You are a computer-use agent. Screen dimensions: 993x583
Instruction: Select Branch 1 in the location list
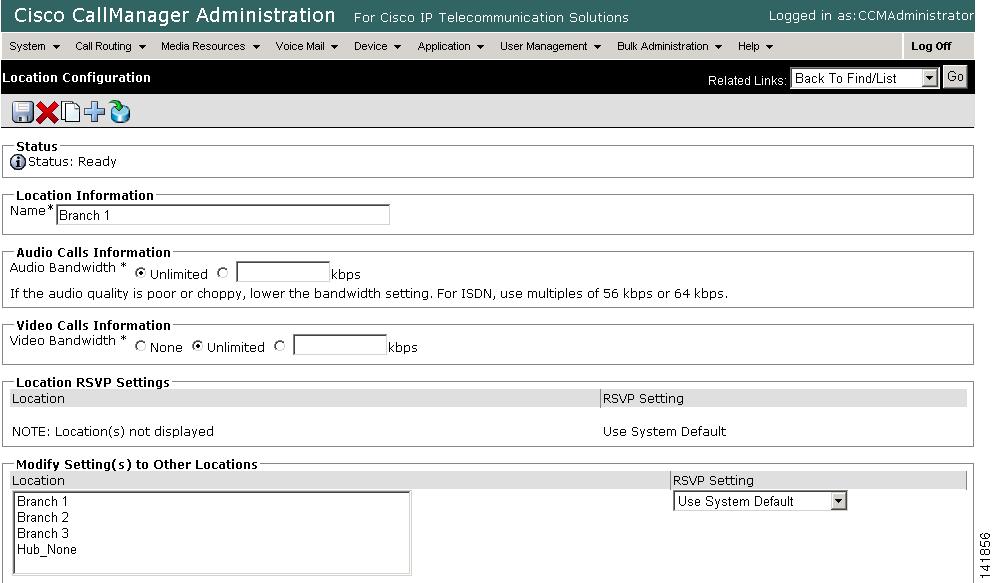click(x=212, y=501)
